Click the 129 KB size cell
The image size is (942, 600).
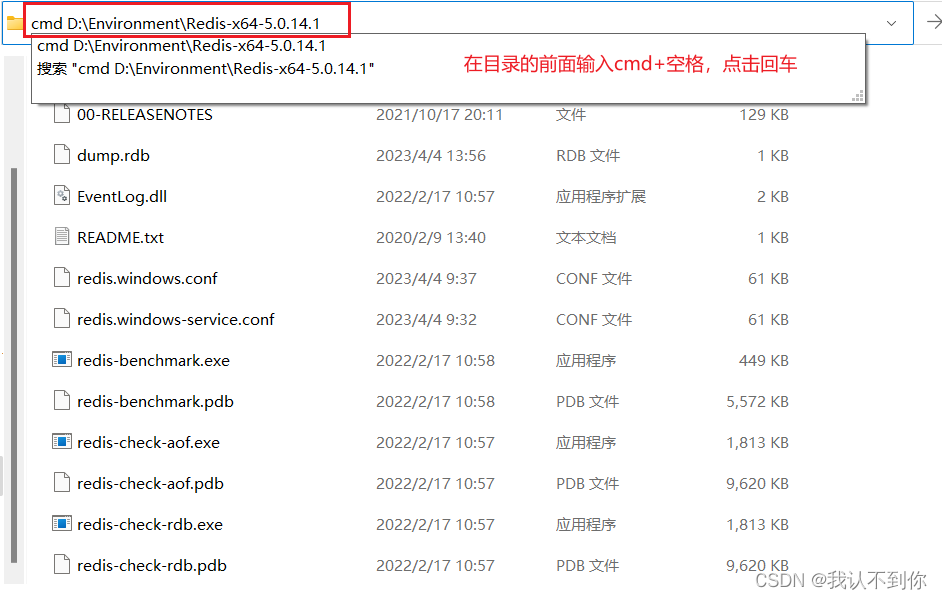pyautogui.click(x=764, y=115)
